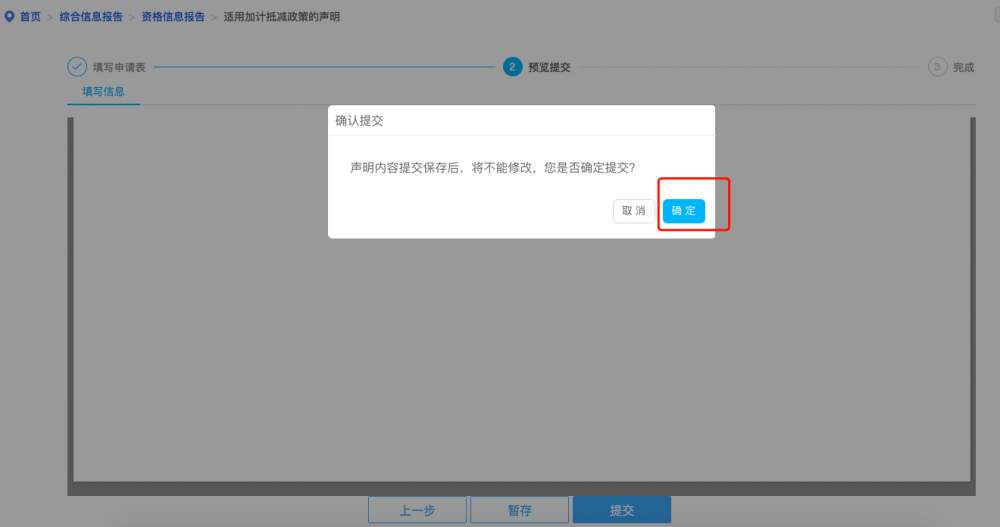This screenshot has width=1000, height=527.
Task: Select the 完成 step label
Action: coord(963,68)
